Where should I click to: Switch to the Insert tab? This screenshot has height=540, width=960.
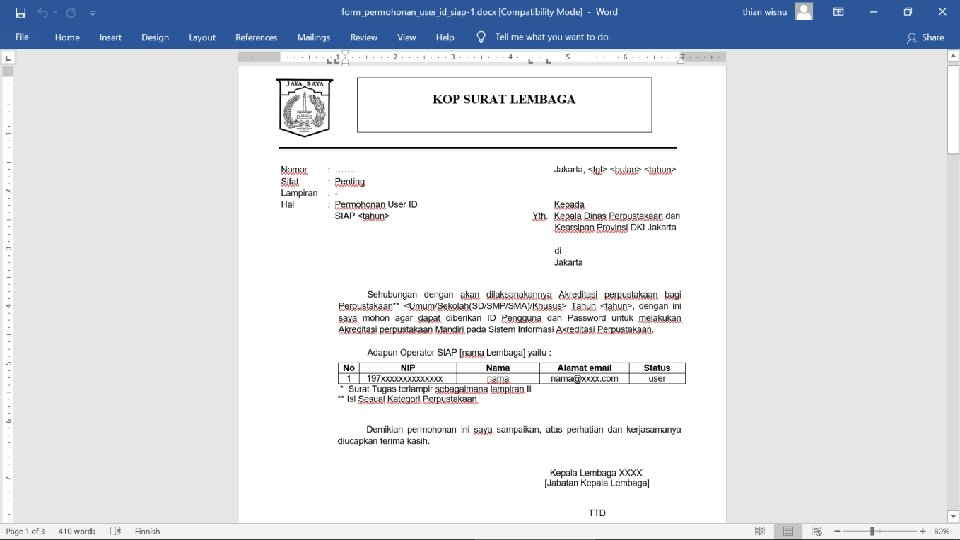(x=110, y=37)
